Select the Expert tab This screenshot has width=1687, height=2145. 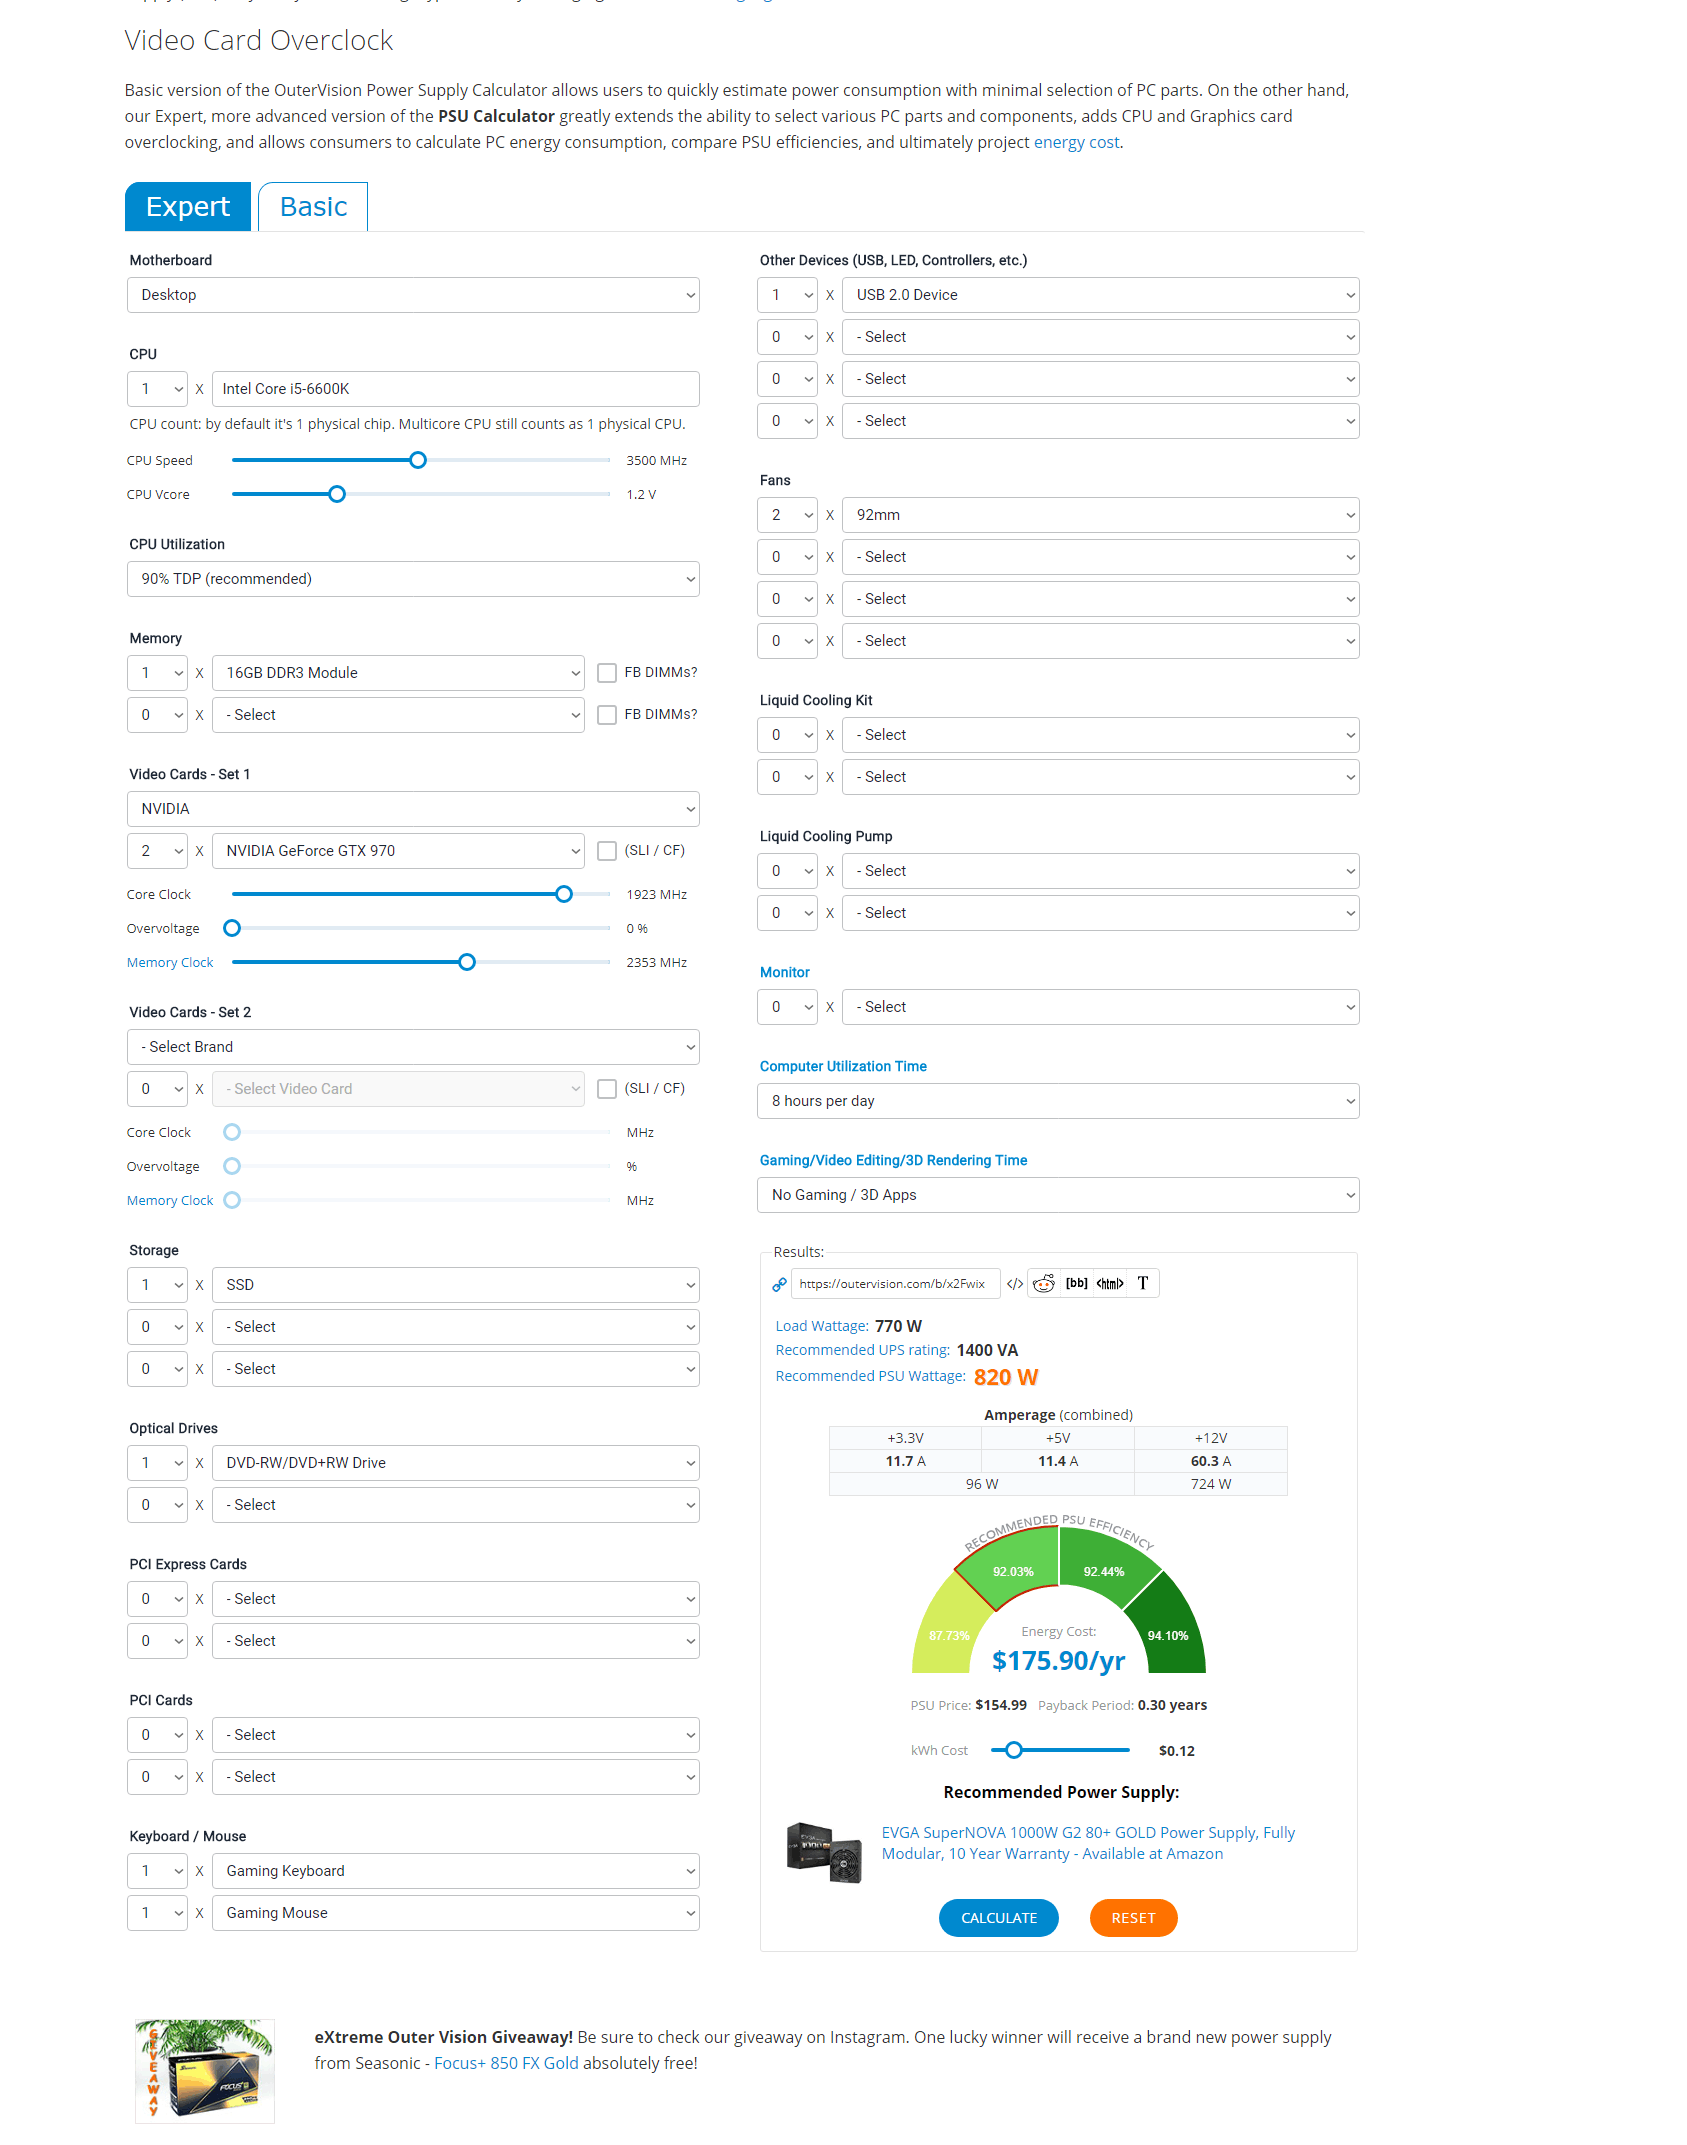pos(188,207)
